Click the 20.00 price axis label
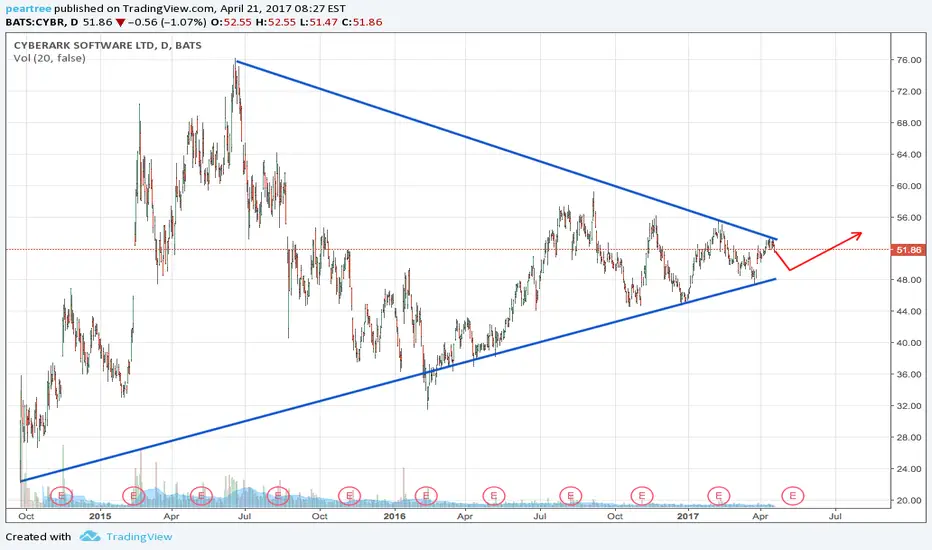The image size is (932, 550). pos(909,501)
